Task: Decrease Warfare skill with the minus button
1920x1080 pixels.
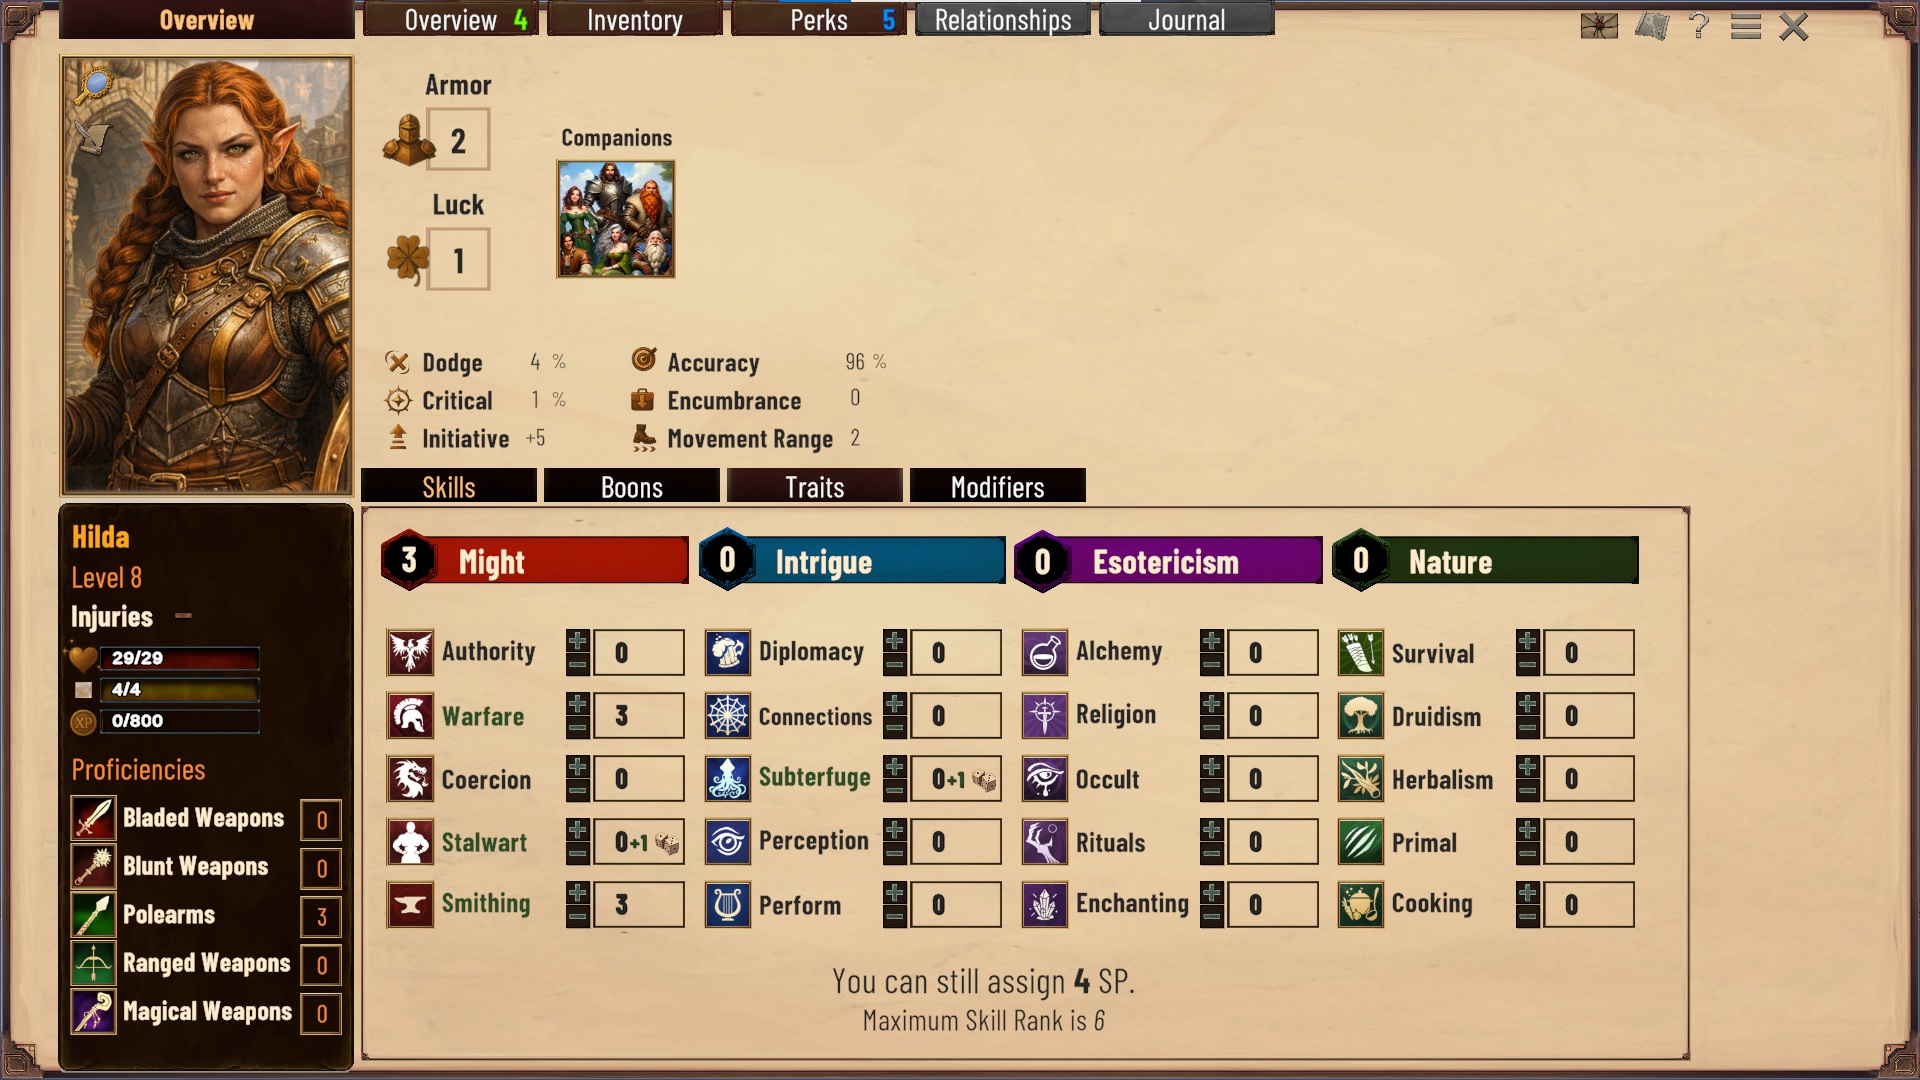Action: 578,728
